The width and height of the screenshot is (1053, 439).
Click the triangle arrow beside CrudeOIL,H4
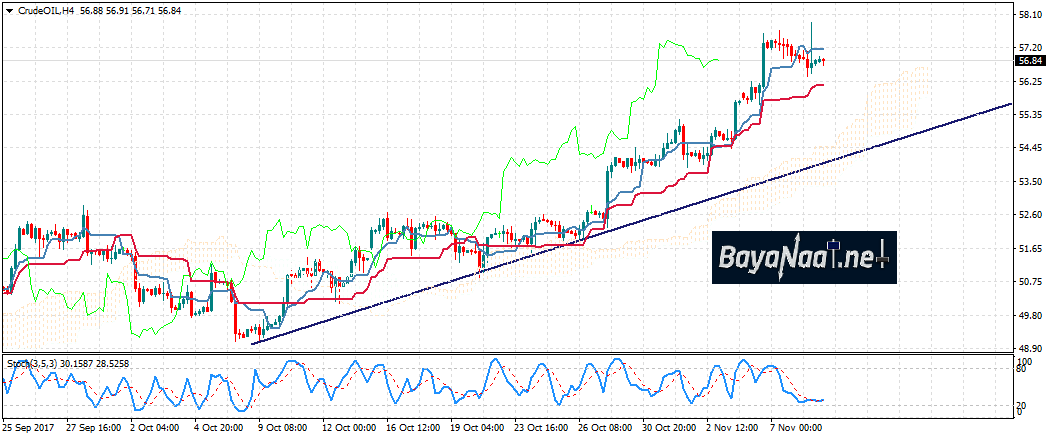pos(10,10)
